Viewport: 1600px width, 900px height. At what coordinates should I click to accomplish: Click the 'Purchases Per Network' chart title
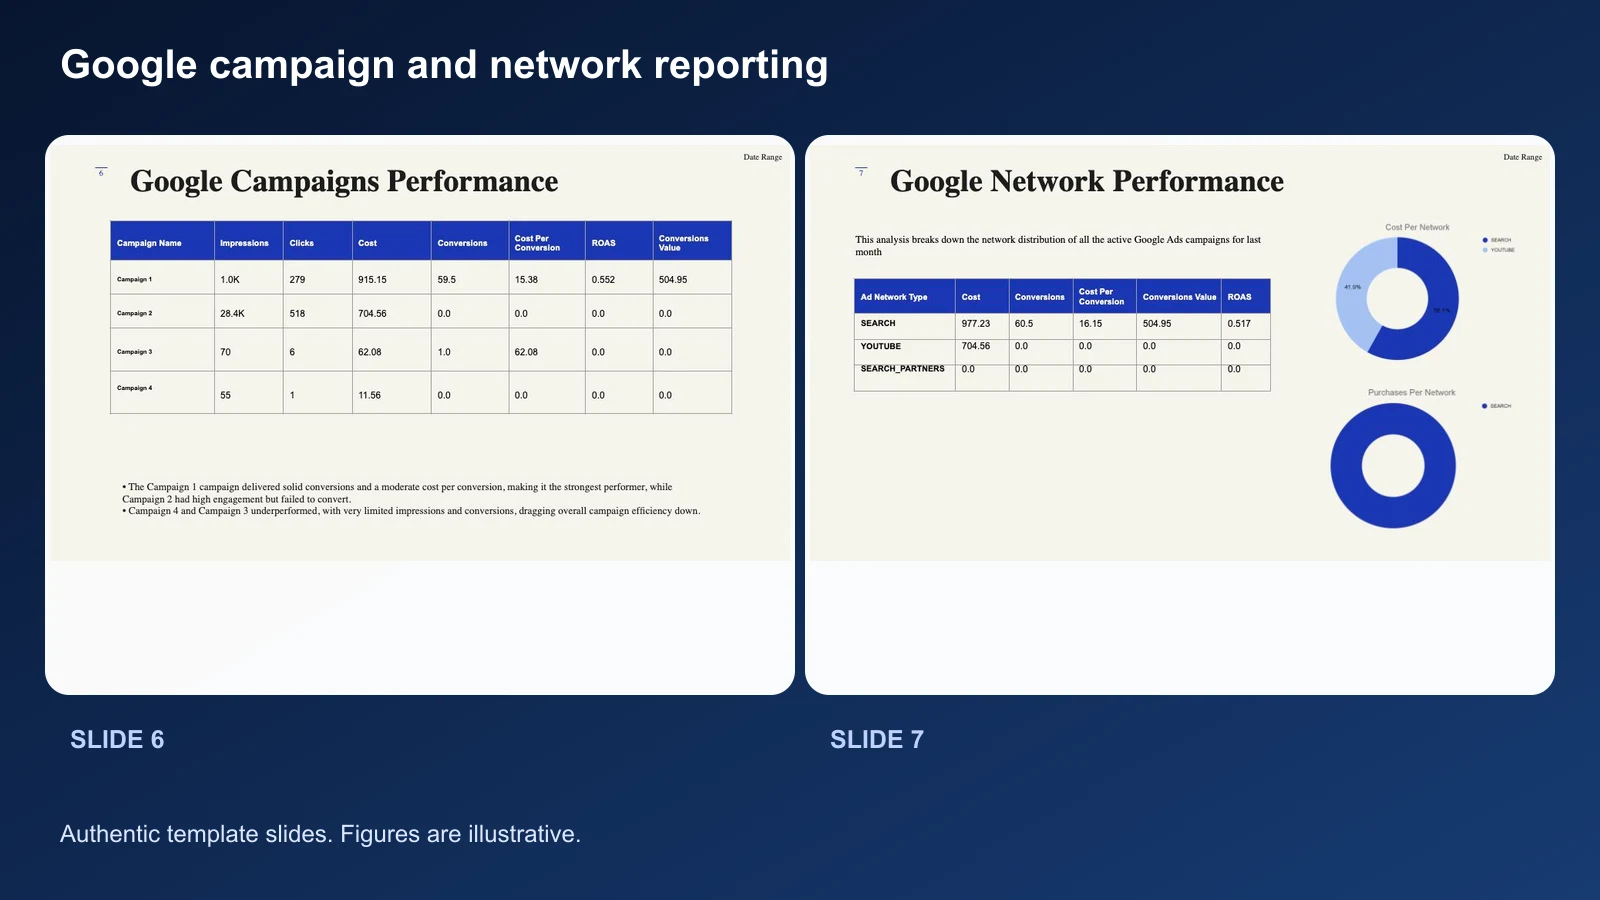pos(1411,393)
